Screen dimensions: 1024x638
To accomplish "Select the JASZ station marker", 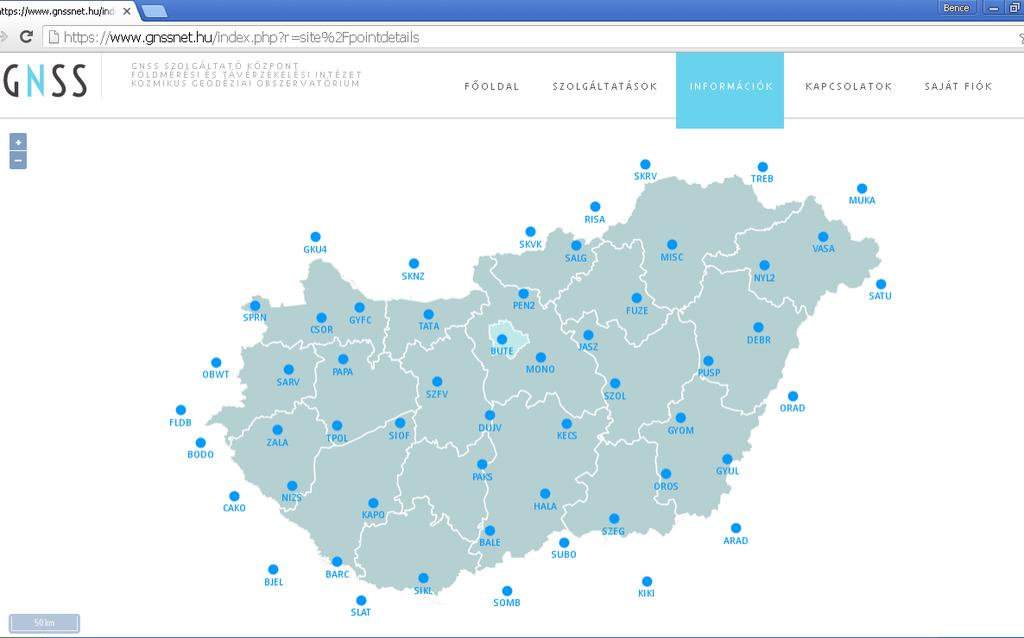I will click(588, 335).
